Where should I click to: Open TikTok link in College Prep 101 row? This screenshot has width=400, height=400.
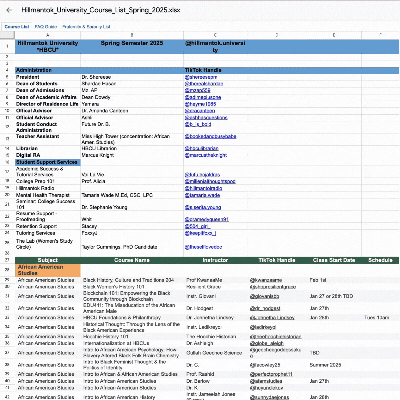[210, 181]
